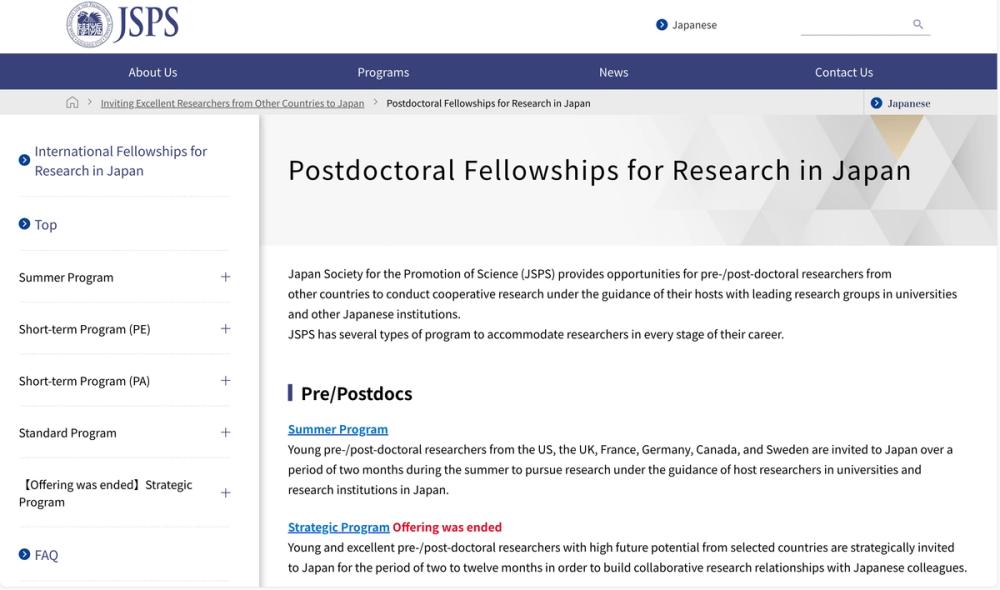Open the Strategic Program link in content
The height and width of the screenshot is (590, 1000).
(338, 527)
